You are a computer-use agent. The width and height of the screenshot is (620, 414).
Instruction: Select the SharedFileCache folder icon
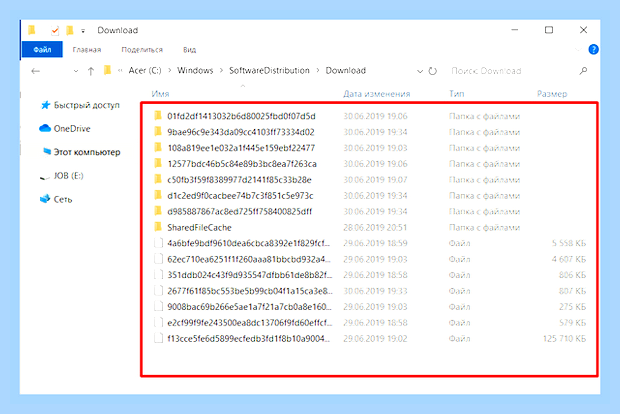(x=158, y=227)
